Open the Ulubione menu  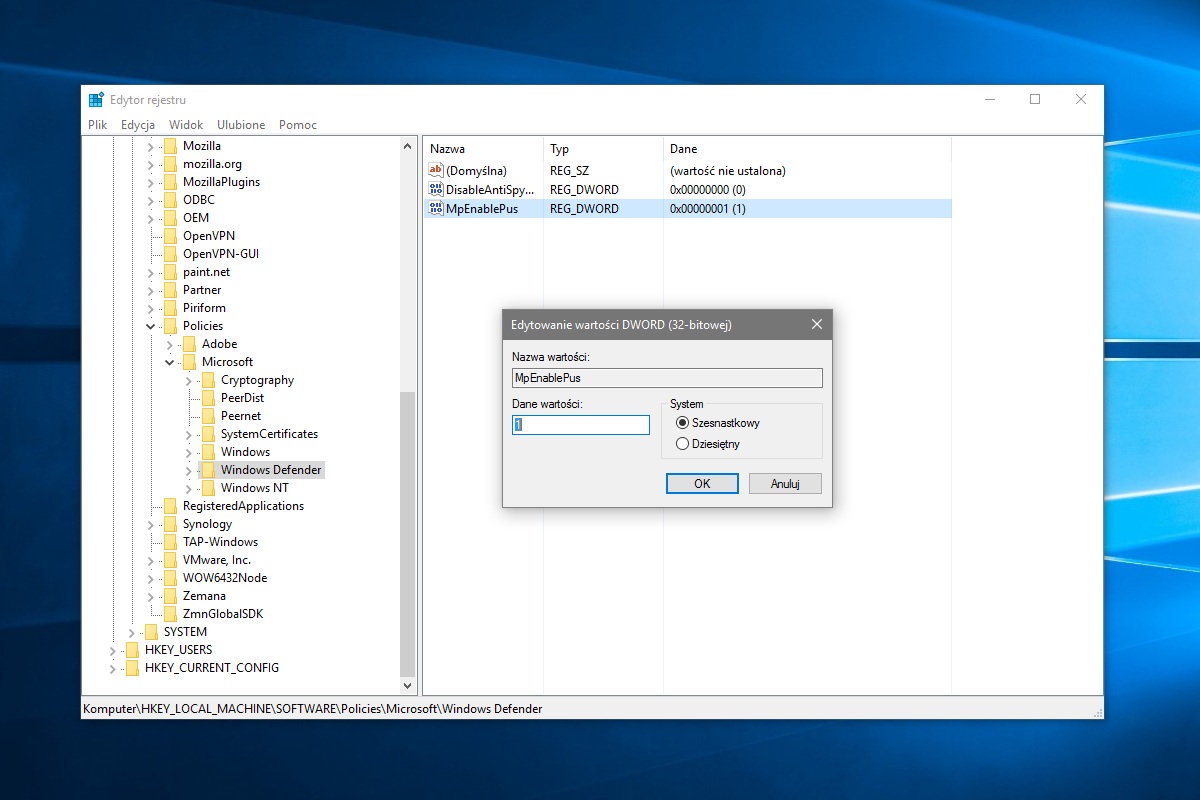click(x=241, y=125)
